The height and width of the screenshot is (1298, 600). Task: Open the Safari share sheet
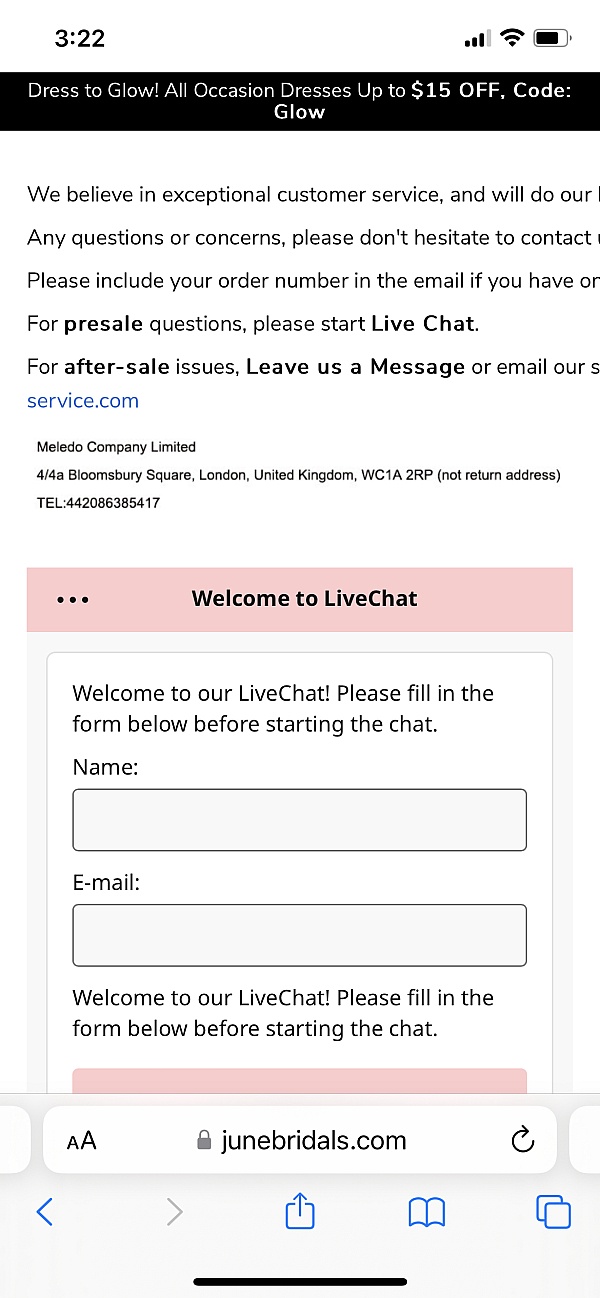(300, 1211)
